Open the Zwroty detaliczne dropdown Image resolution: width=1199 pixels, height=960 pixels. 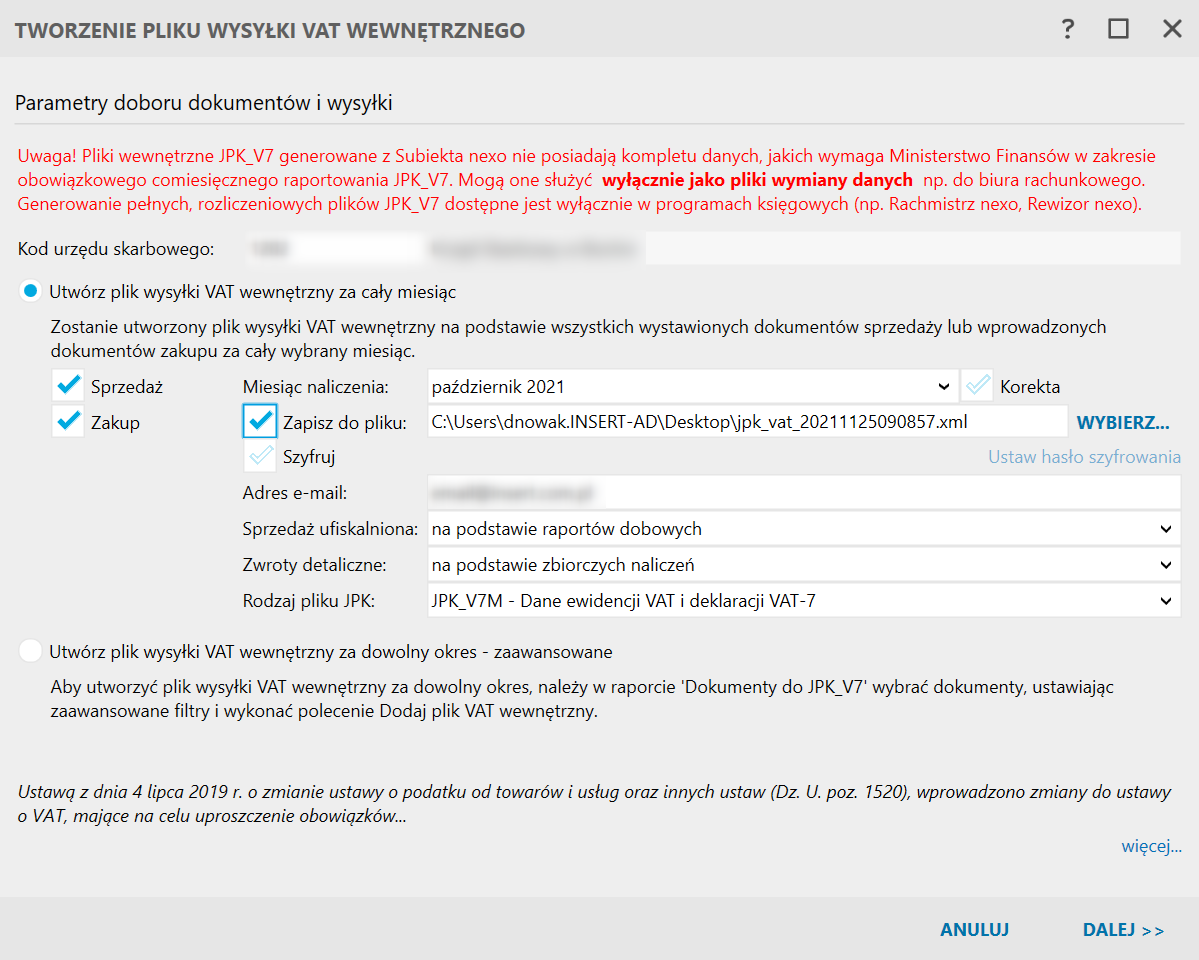click(803, 565)
